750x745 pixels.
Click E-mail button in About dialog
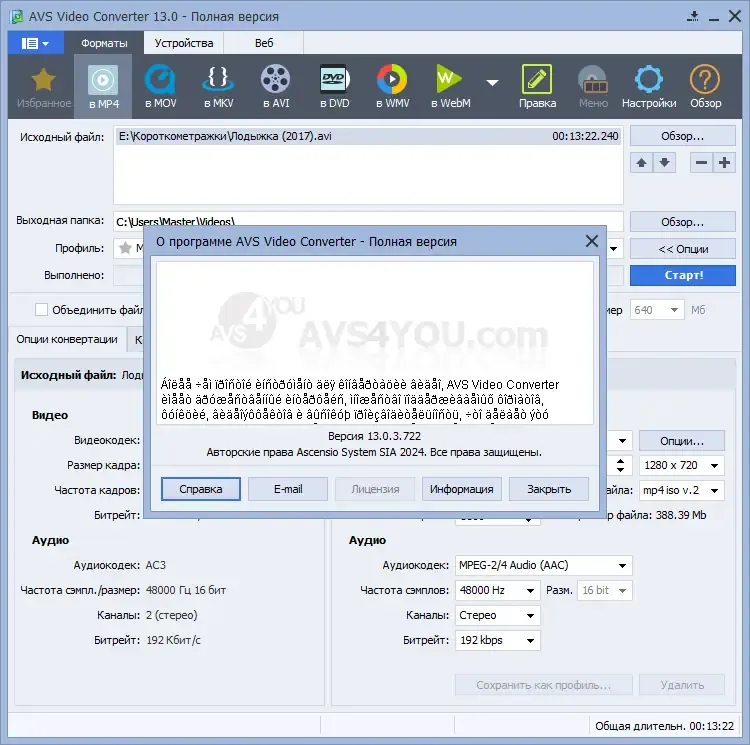click(x=288, y=489)
